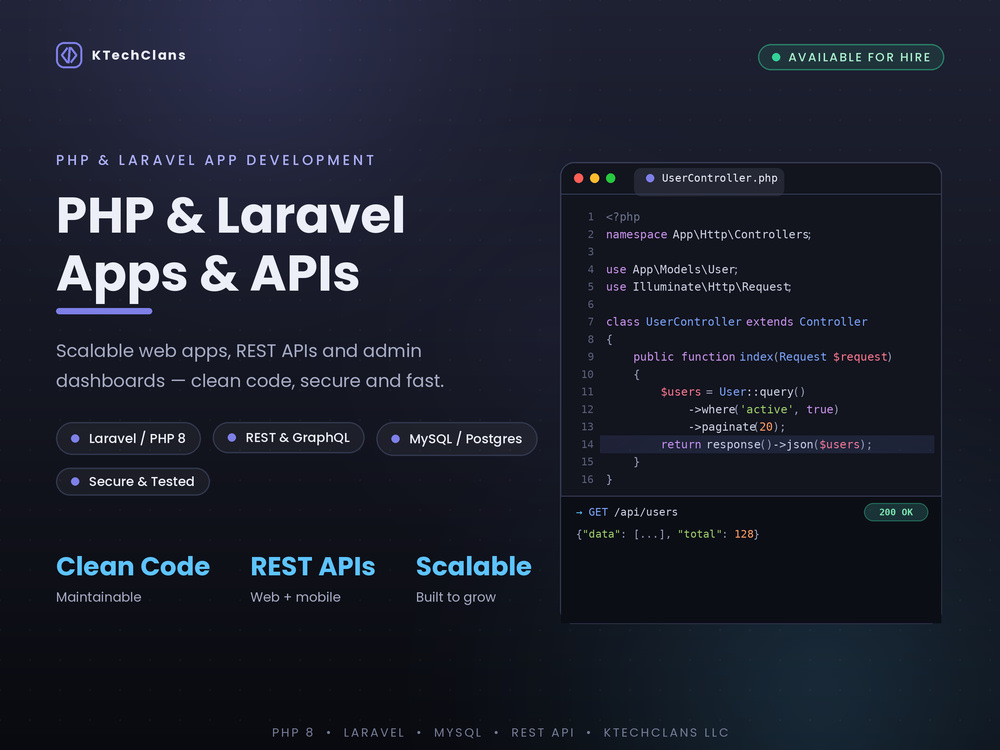Image resolution: width=1000 pixels, height=750 pixels.
Task: Click the green status dot in hire badge
Action: click(x=776, y=57)
